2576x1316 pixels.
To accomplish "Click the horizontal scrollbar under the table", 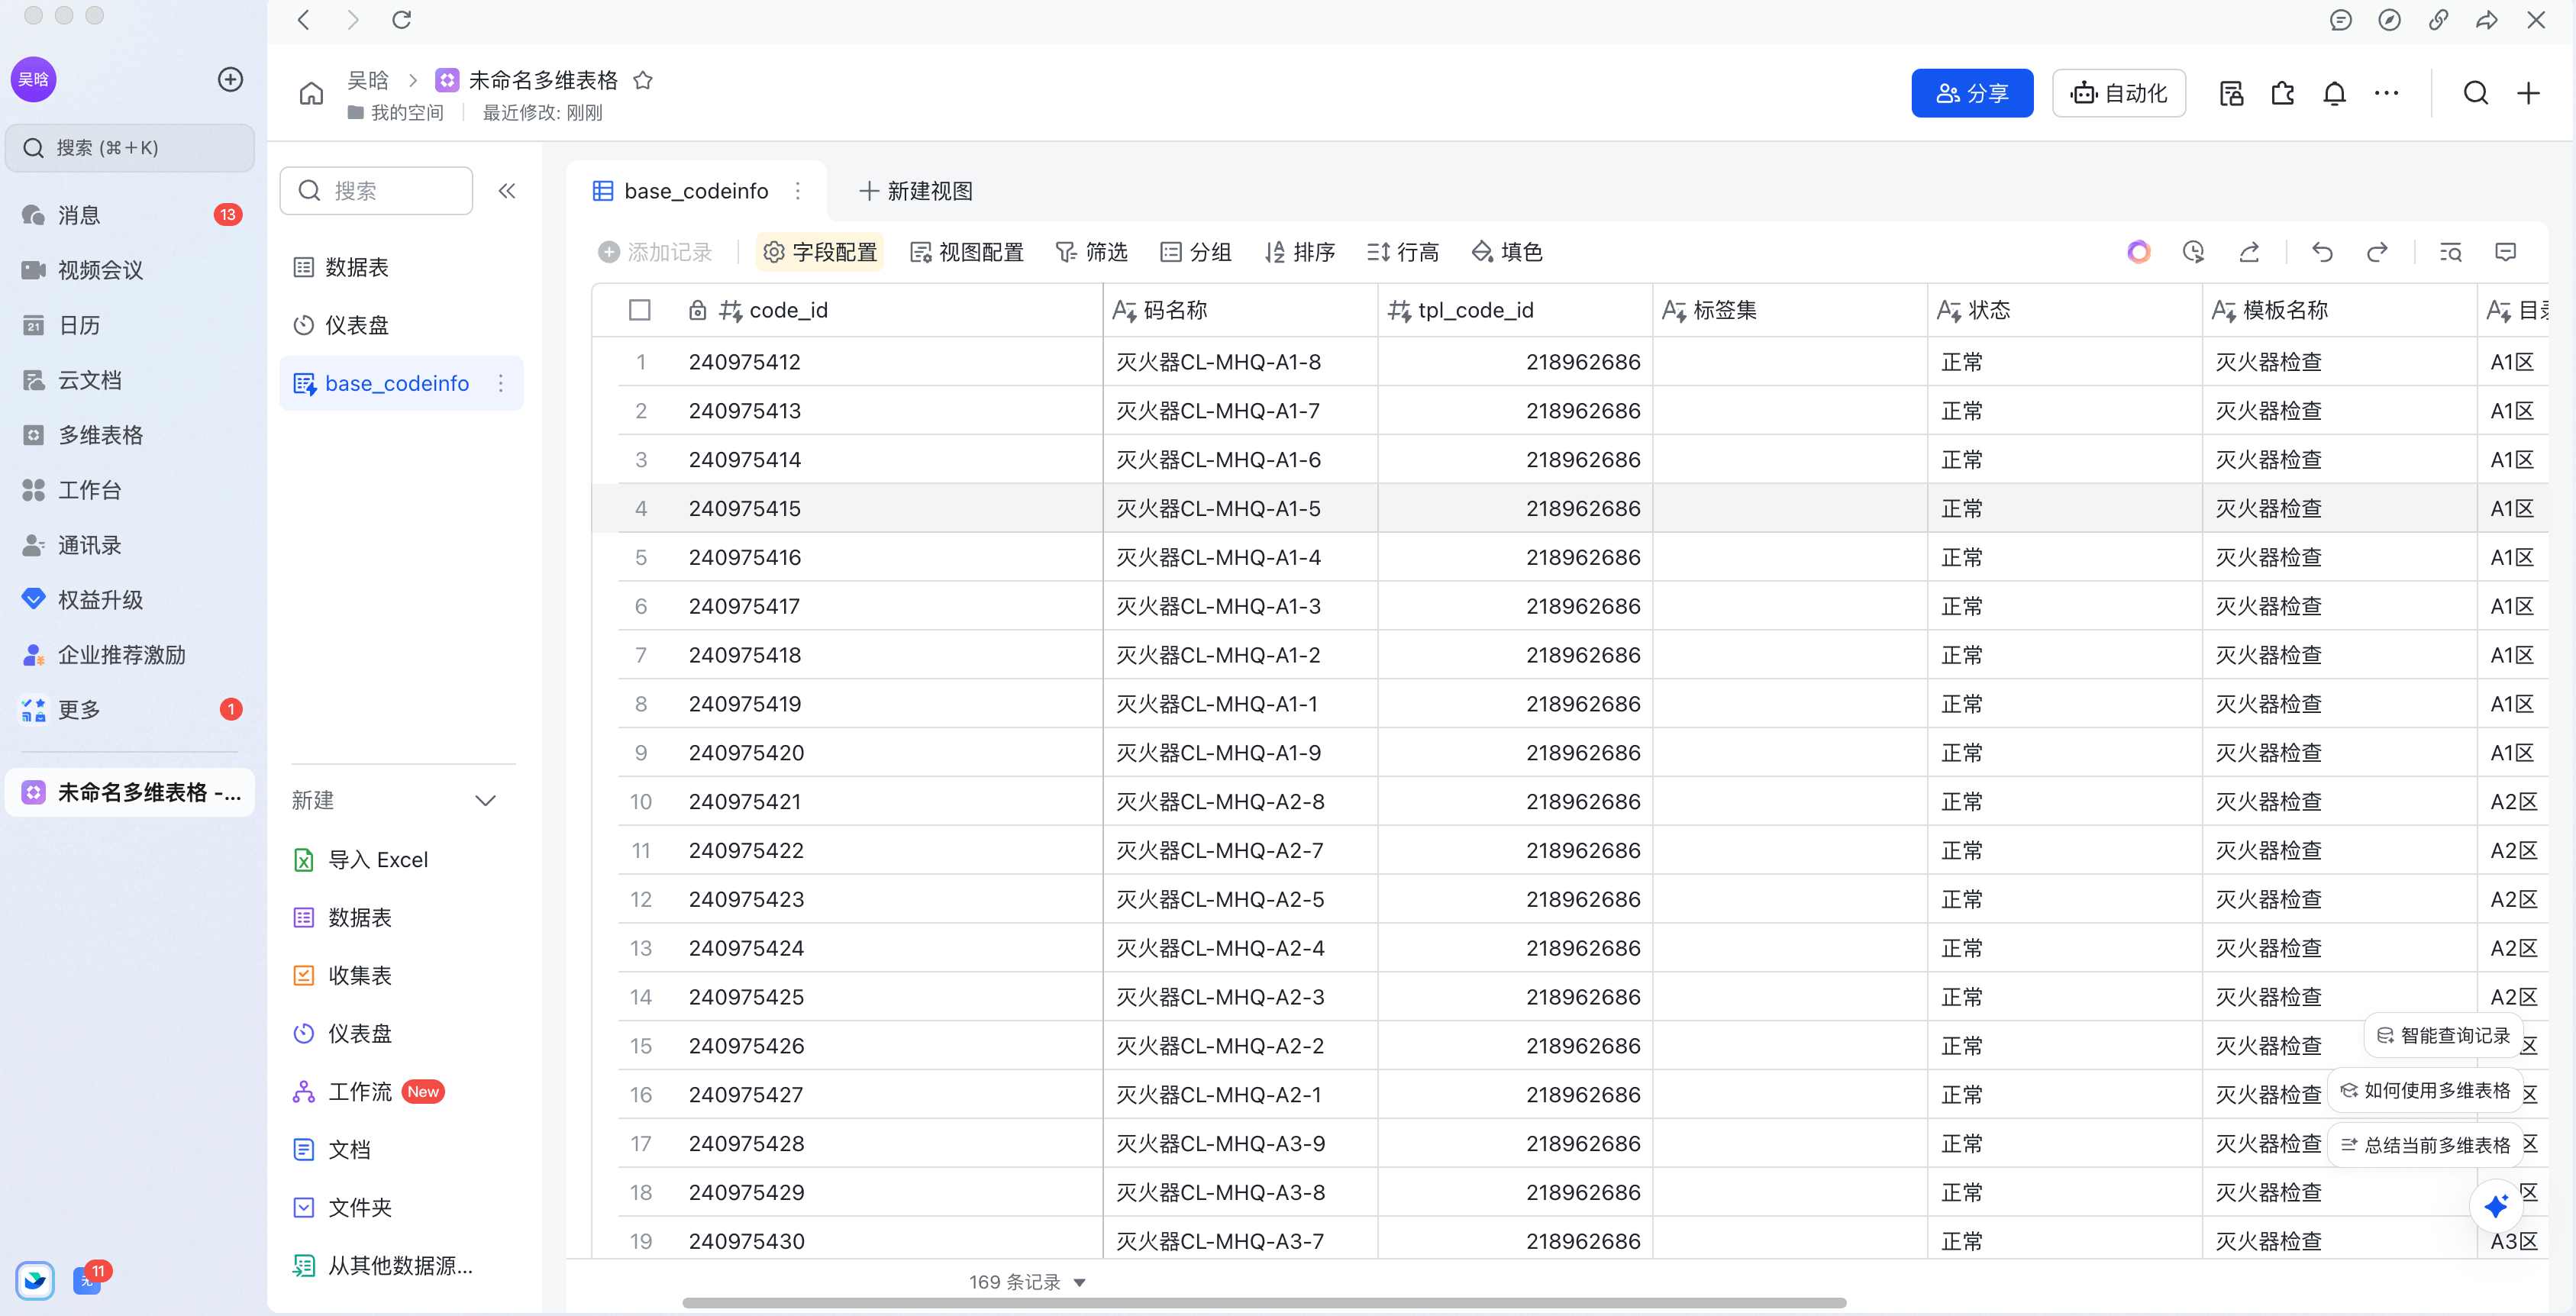I will point(1264,1303).
